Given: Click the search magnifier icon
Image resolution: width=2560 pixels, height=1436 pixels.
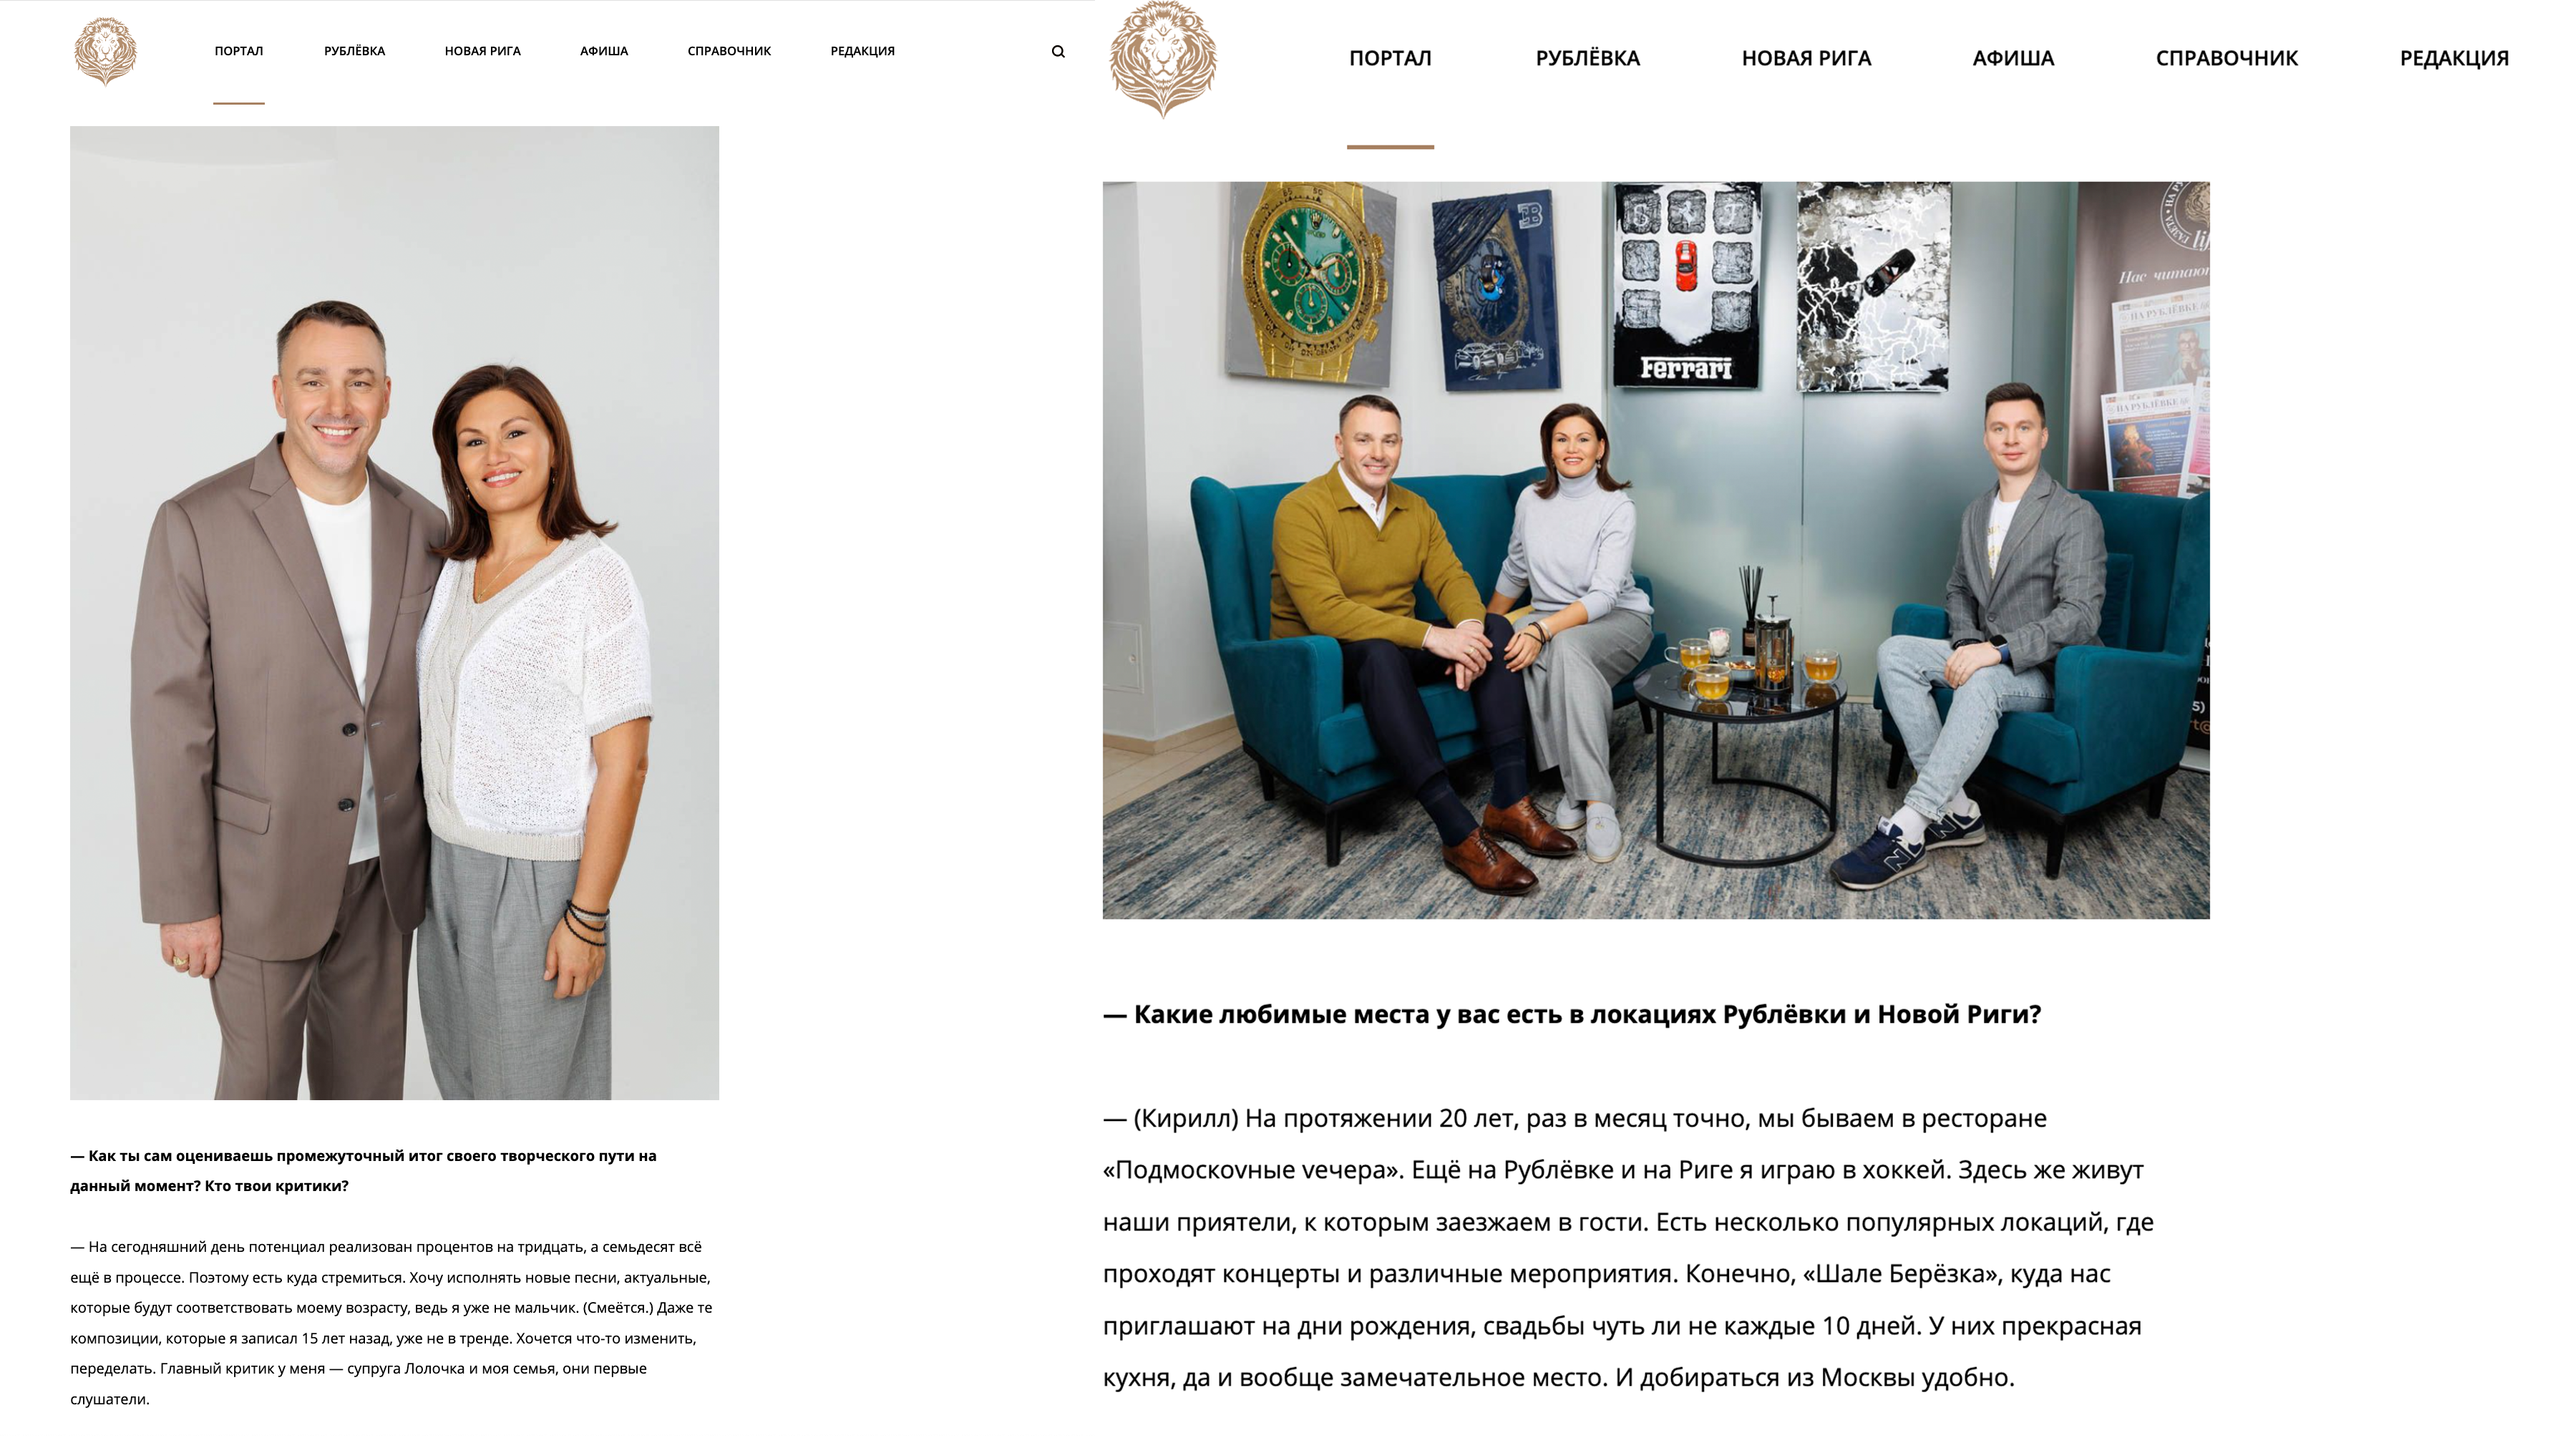Looking at the screenshot, I should (1058, 51).
